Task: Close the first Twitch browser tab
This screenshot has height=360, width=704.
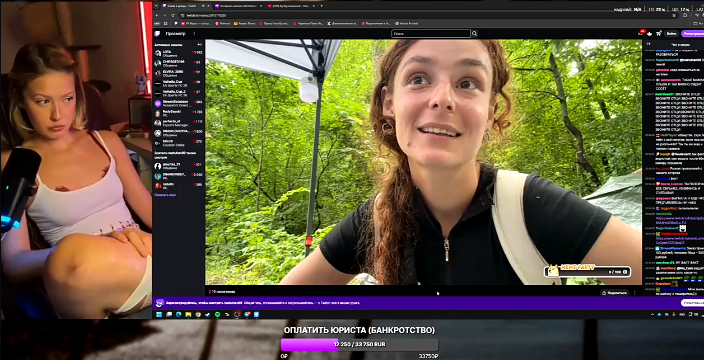Action: (208, 6)
